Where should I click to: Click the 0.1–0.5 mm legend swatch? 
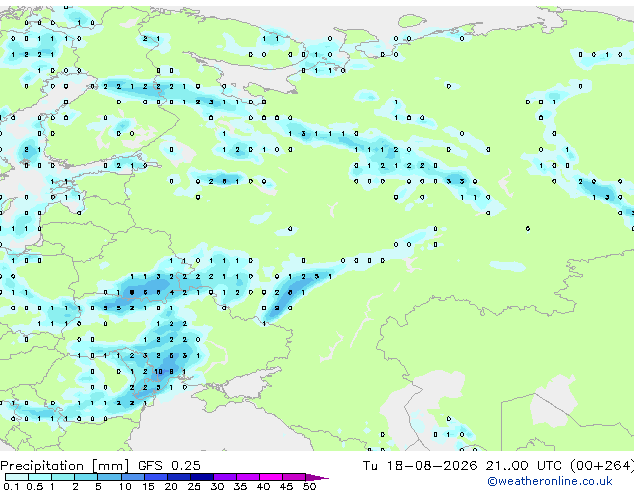17,477
